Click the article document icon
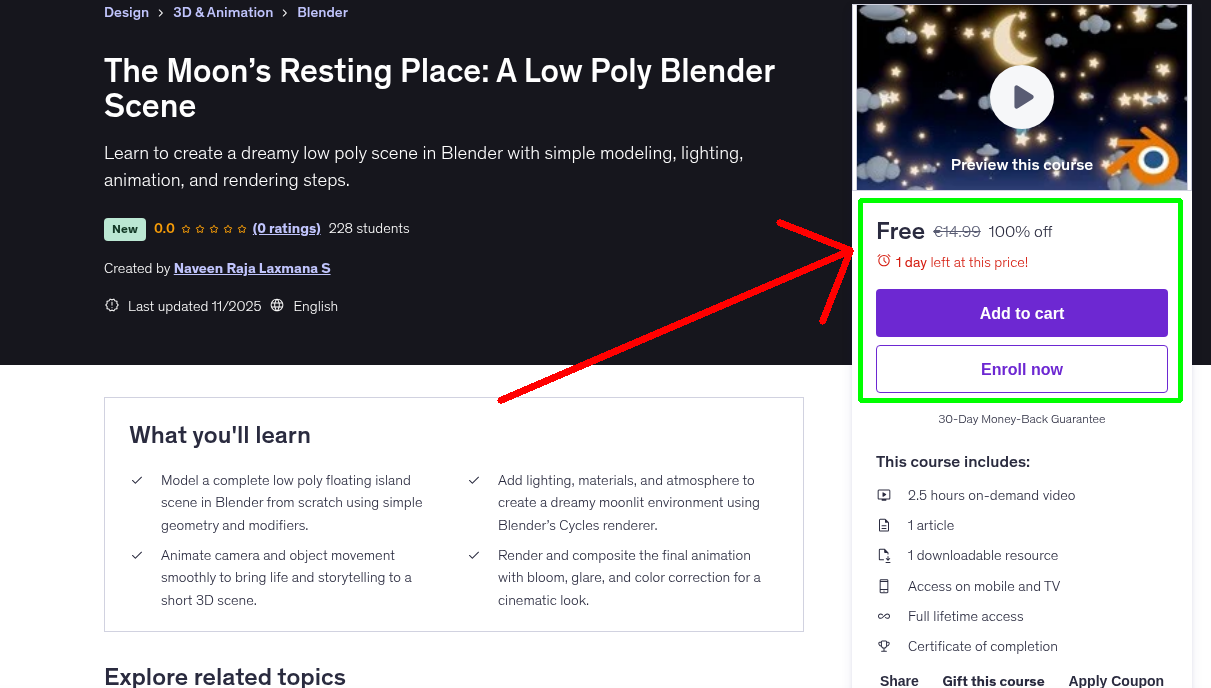Viewport: 1211px width, 688px height. click(884, 525)
